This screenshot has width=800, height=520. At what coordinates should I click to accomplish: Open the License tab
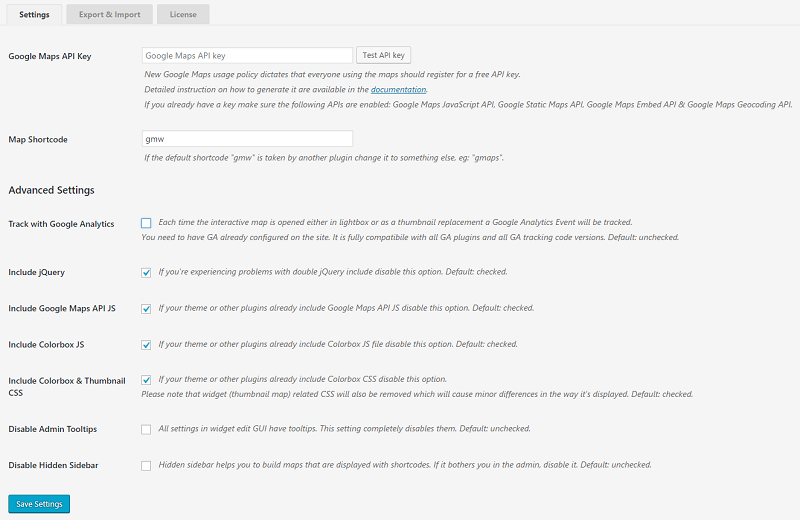click(183, 14)
